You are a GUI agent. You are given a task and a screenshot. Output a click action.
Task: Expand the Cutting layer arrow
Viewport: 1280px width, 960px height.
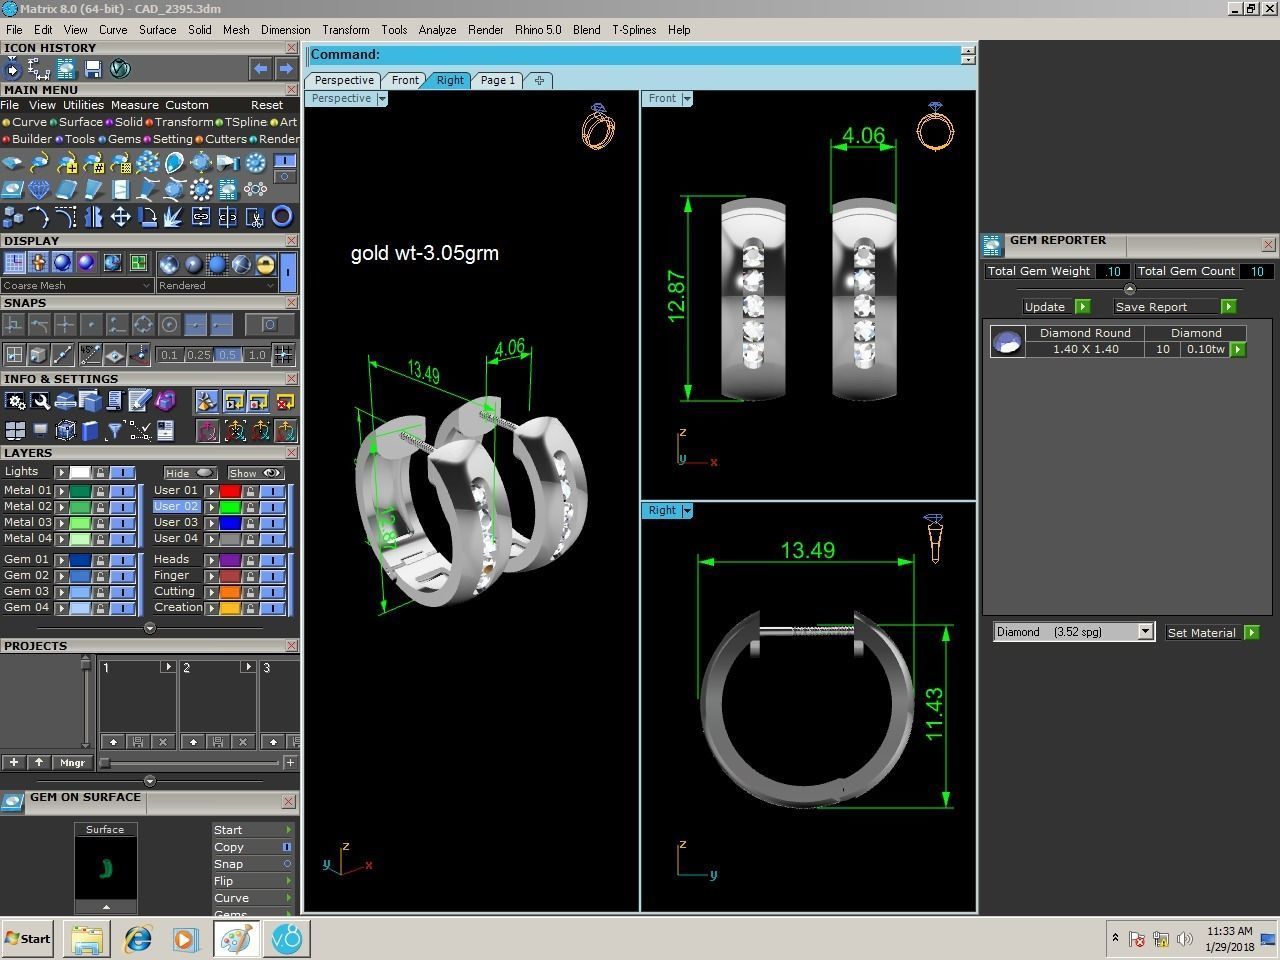click(x=211, y=592)
